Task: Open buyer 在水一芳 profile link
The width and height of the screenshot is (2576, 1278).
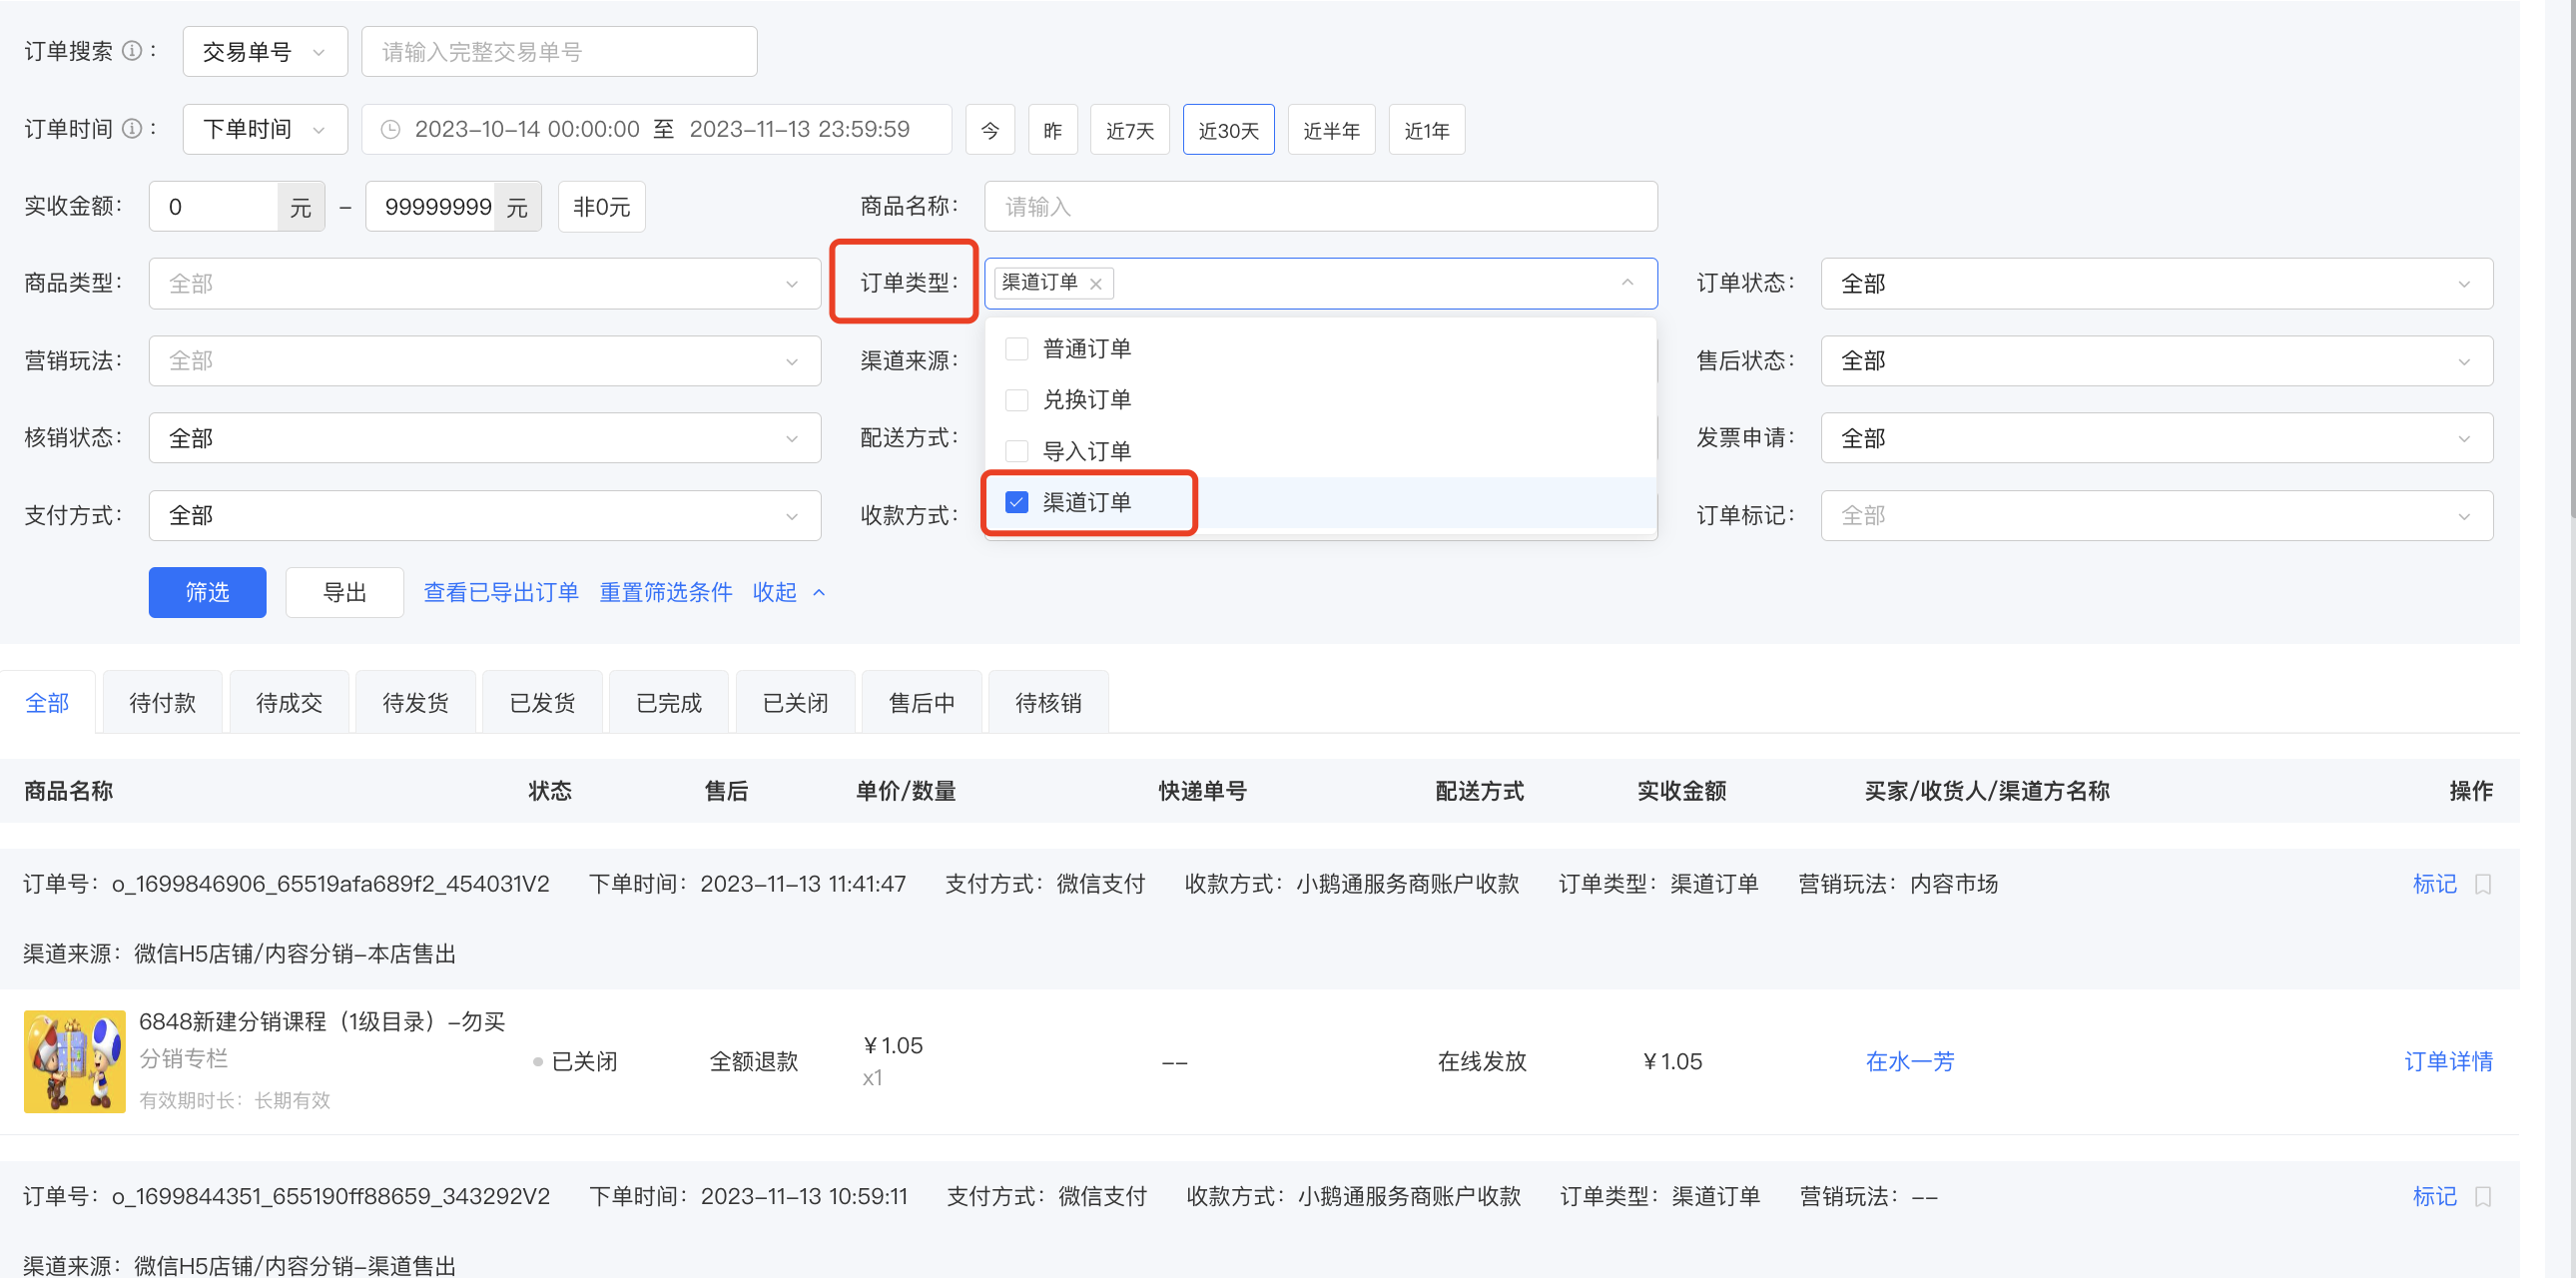Action: pyautogui.click(x=1910, y=1062)
